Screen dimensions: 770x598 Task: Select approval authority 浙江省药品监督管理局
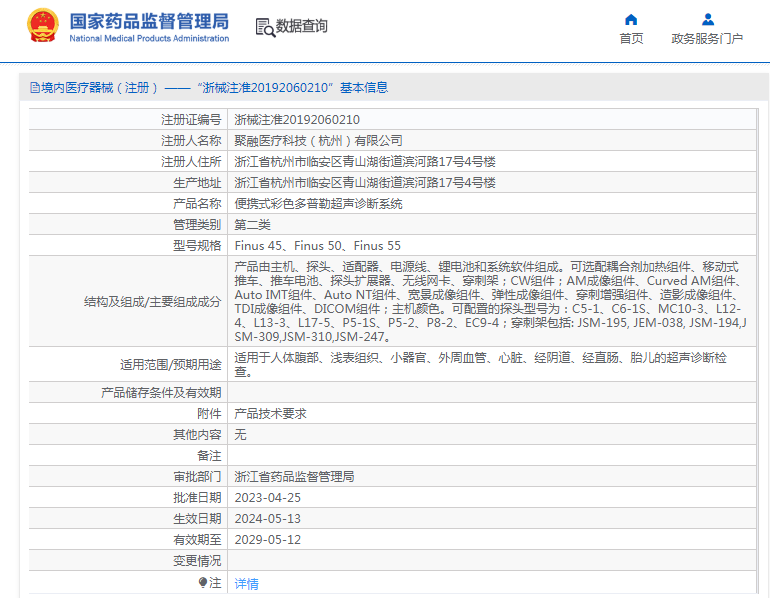click(x=294, y=477)
